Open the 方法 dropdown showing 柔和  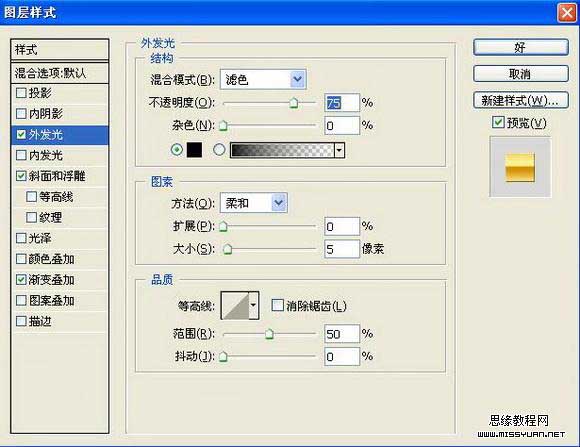click(254, 202)
